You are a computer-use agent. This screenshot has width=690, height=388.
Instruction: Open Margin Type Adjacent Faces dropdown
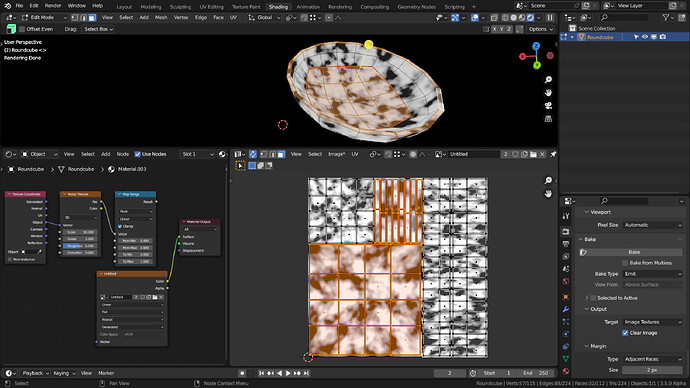(x=652, y=359)
